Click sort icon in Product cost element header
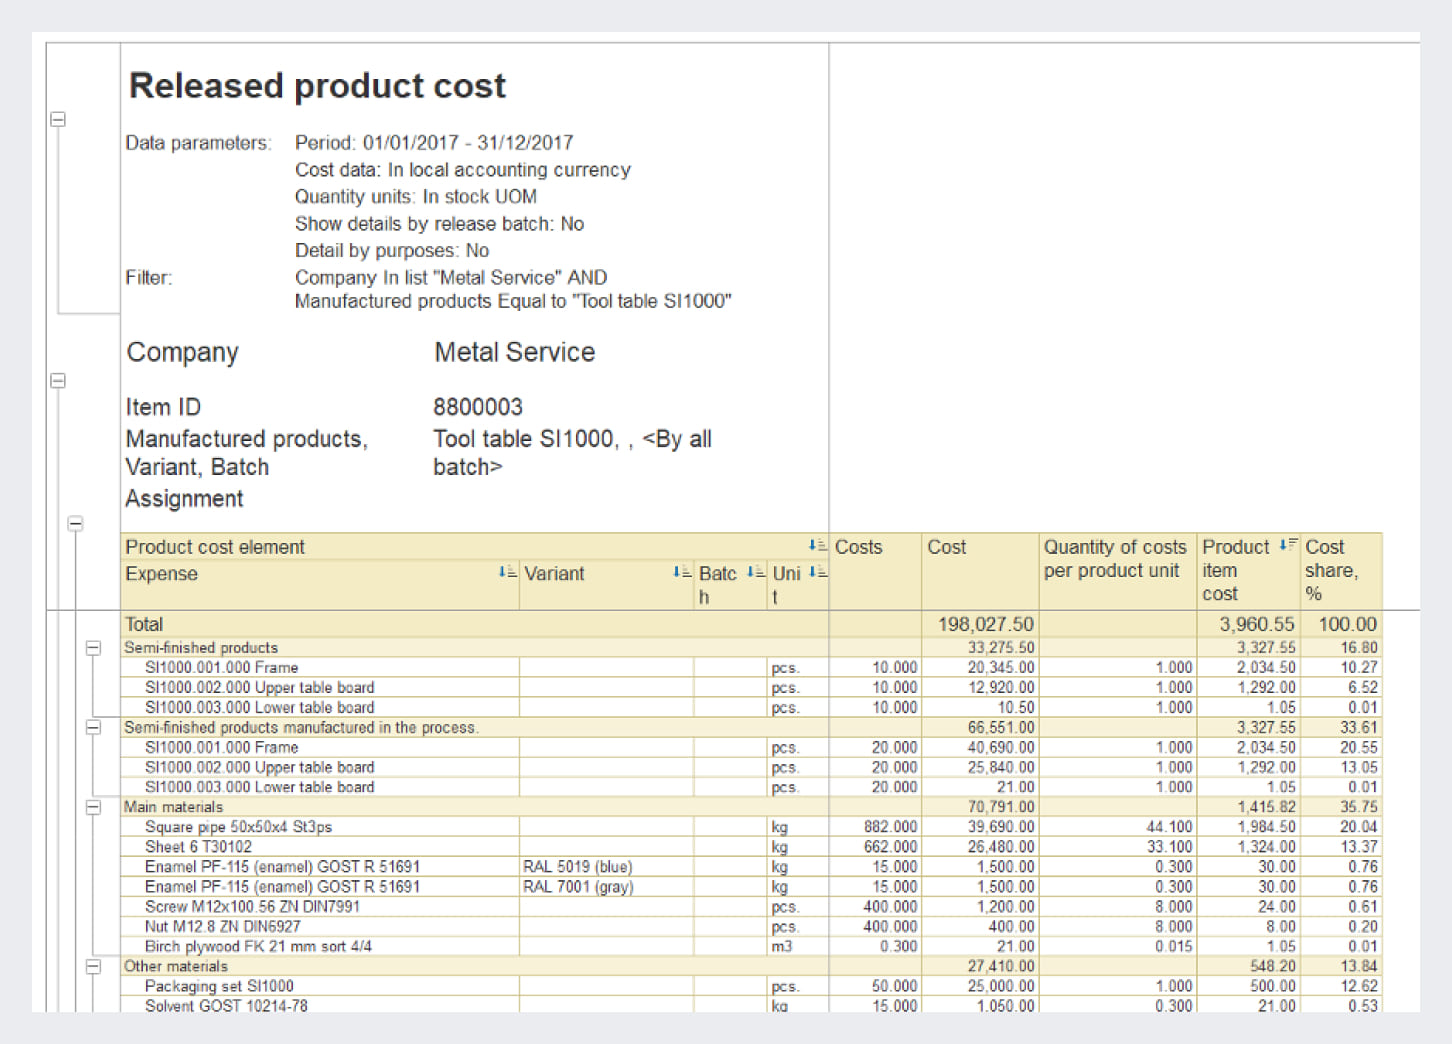1452x1044 pixels. (x=817, y=546)
